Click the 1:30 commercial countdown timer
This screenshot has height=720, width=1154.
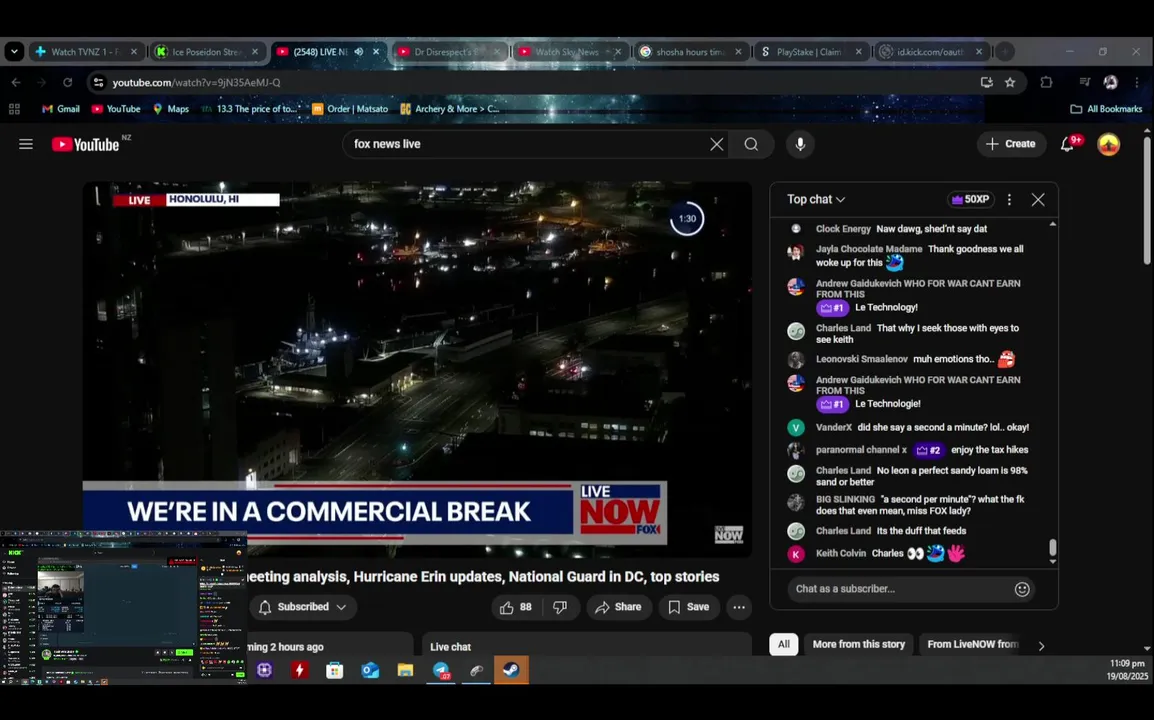click(687, 219)
